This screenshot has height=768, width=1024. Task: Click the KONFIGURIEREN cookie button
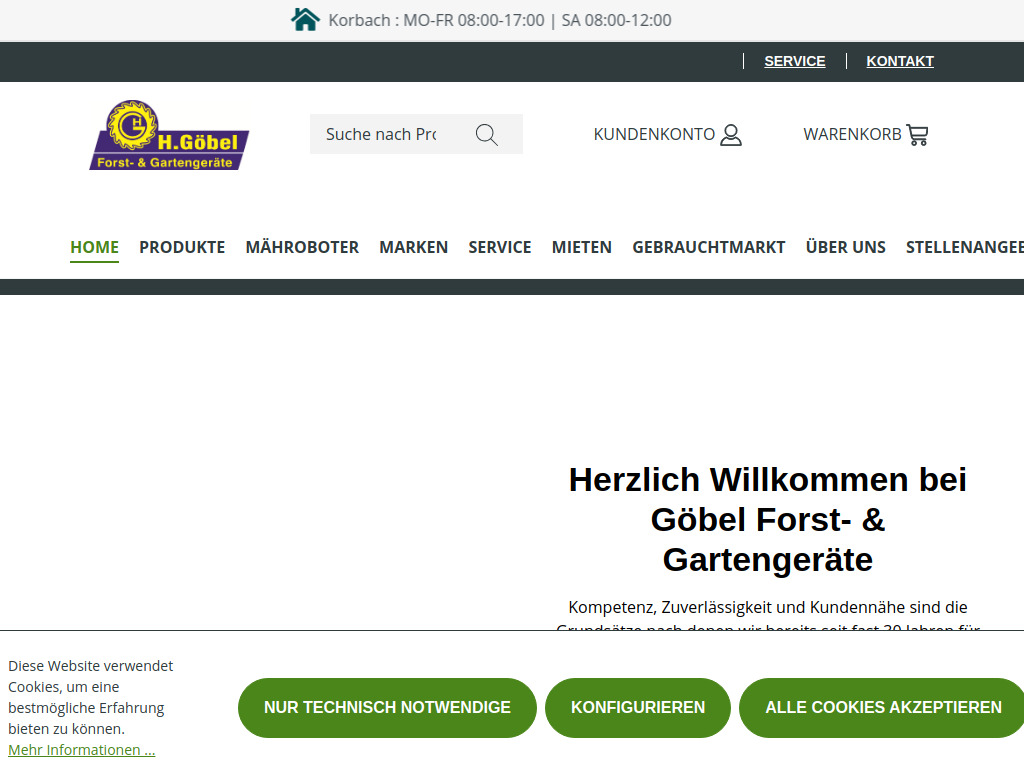637,707
